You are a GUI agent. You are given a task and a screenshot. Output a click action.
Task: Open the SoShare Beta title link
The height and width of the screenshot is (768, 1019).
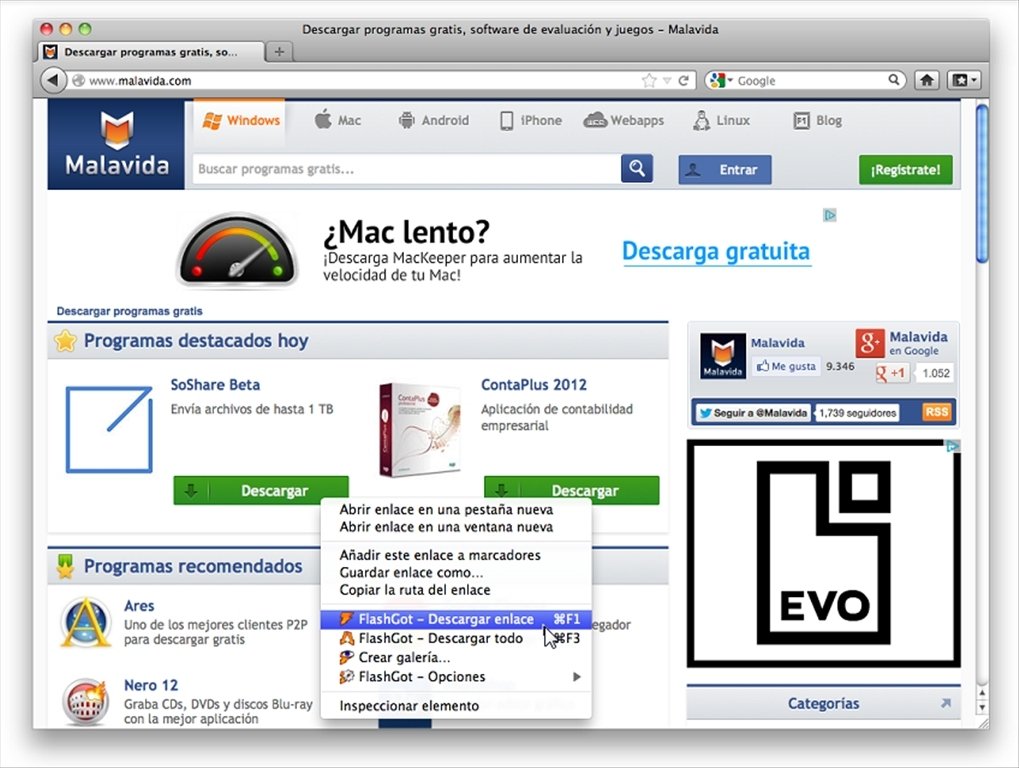coord(215,385)
